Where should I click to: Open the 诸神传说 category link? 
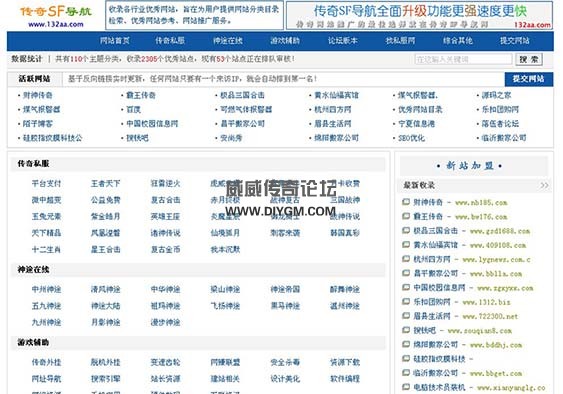pos(165,233)
